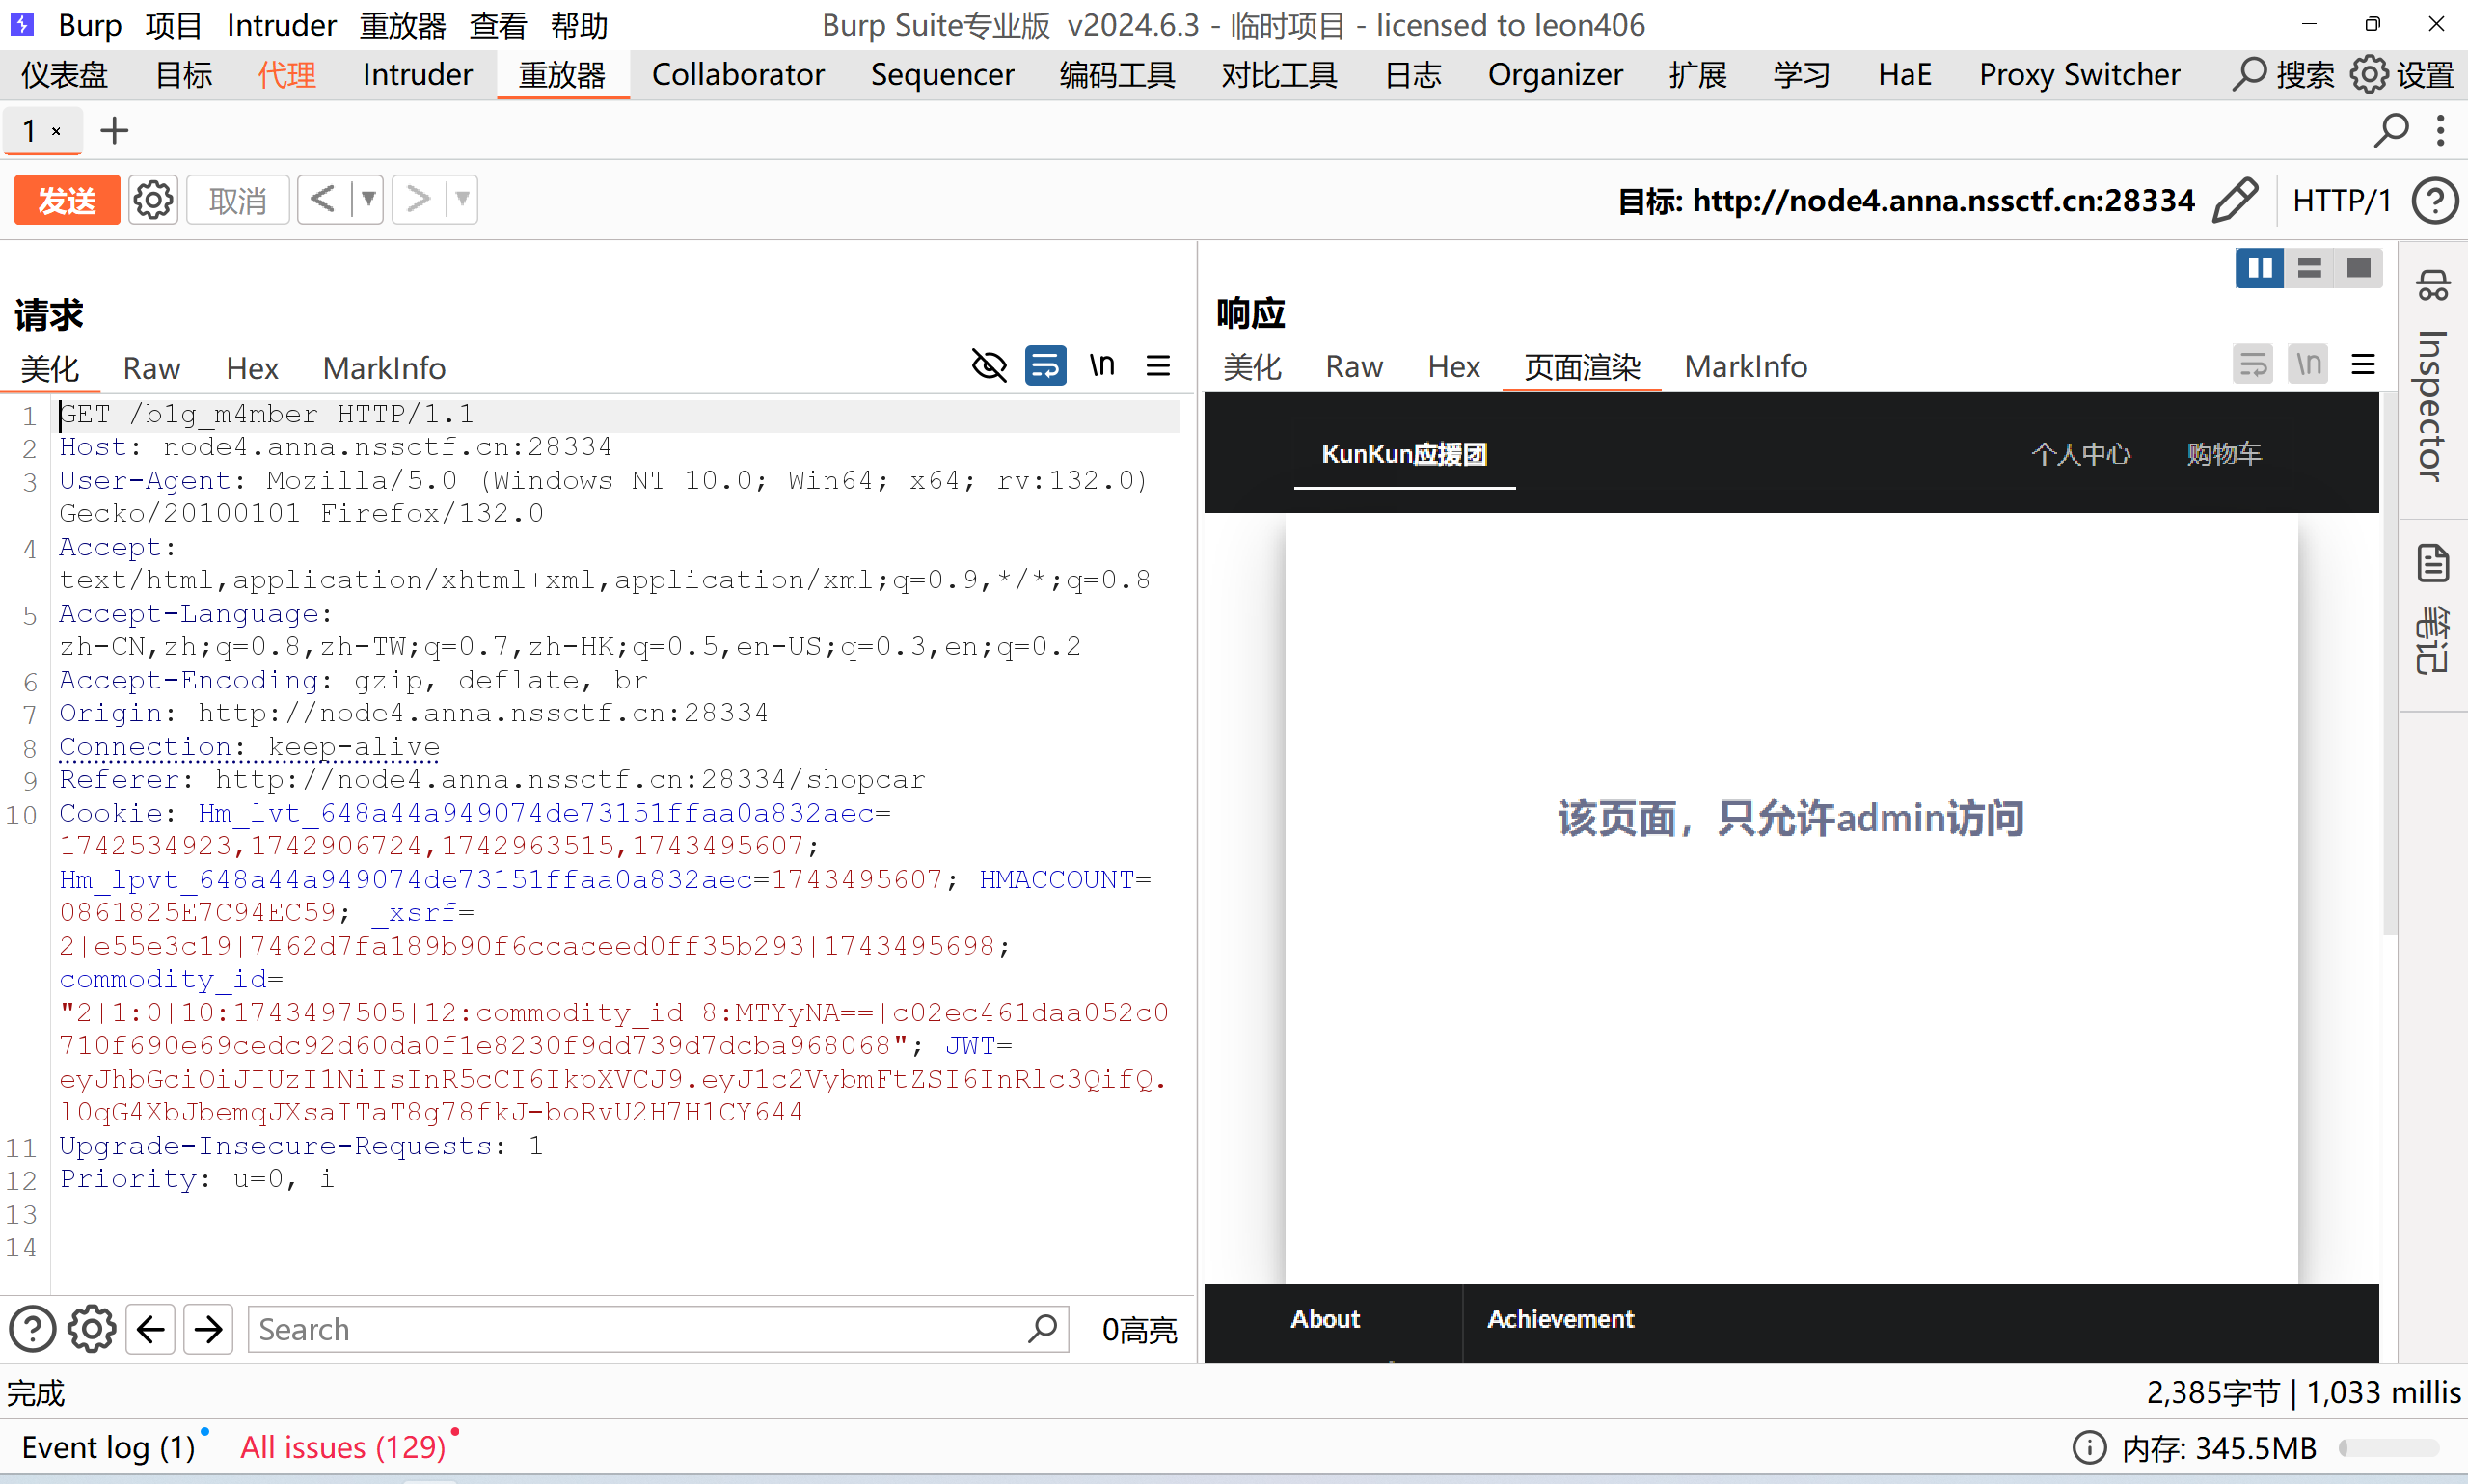Click the help icon next to HTTP/1

coord(2434,201)
